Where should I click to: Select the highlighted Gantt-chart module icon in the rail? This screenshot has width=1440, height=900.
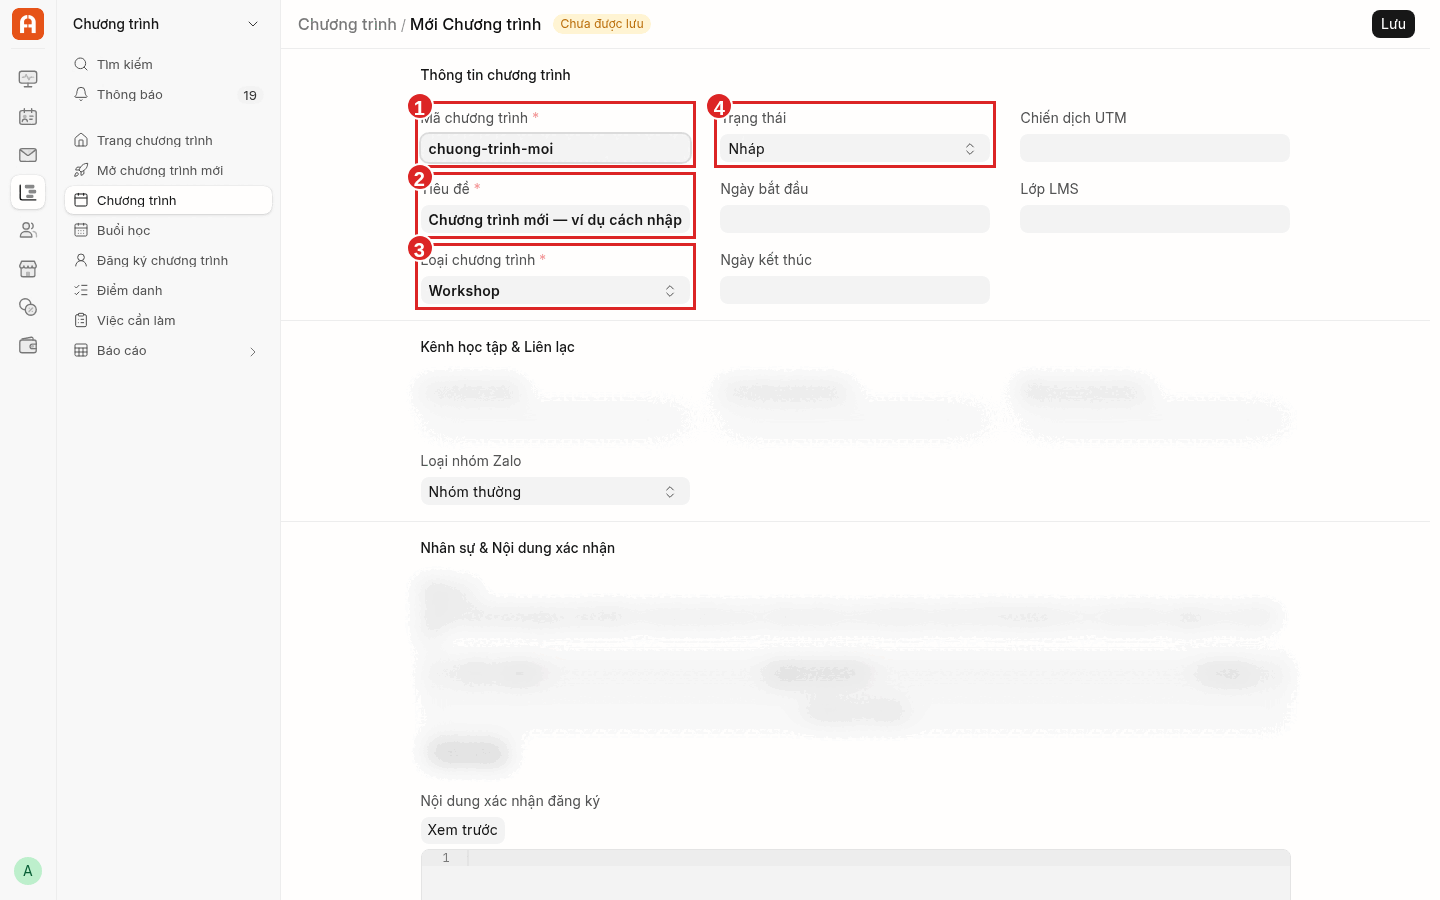(x=28, y=192)
